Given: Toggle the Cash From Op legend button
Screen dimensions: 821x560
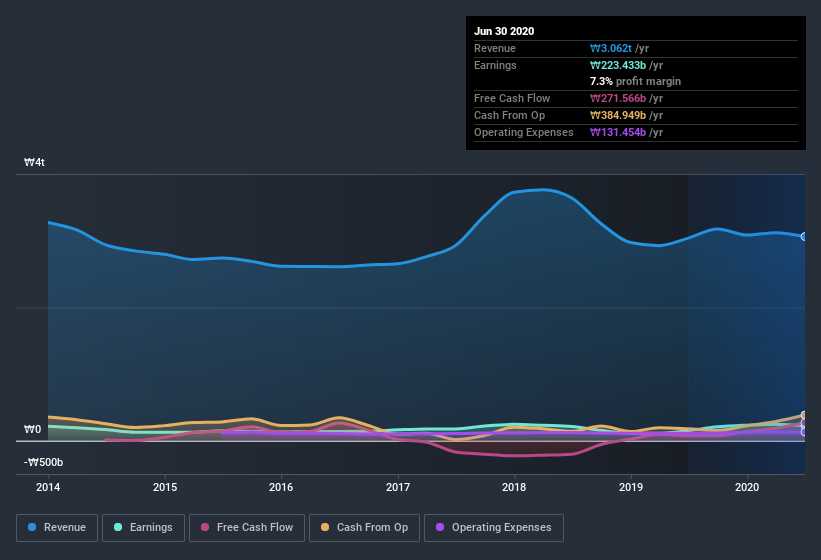Looking at the screenshot, I should click(364, 528).
